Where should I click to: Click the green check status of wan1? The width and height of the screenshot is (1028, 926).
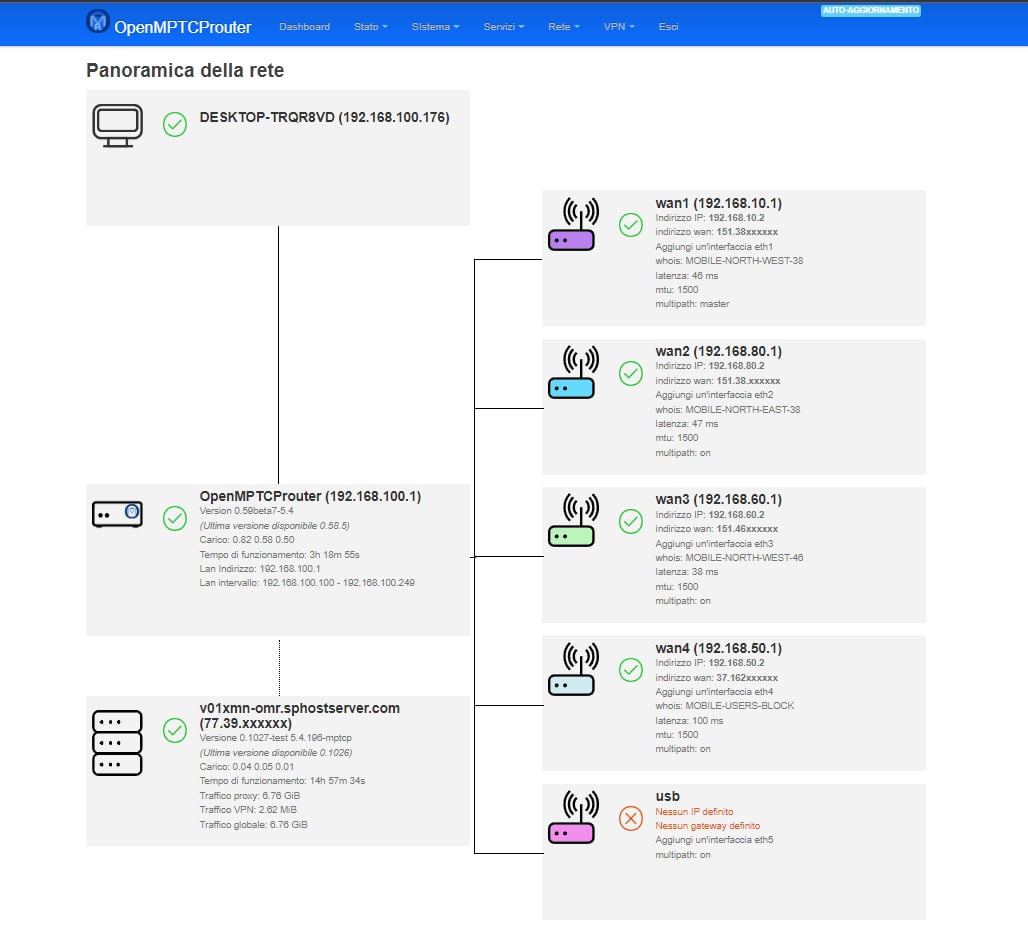pos(631,225)
